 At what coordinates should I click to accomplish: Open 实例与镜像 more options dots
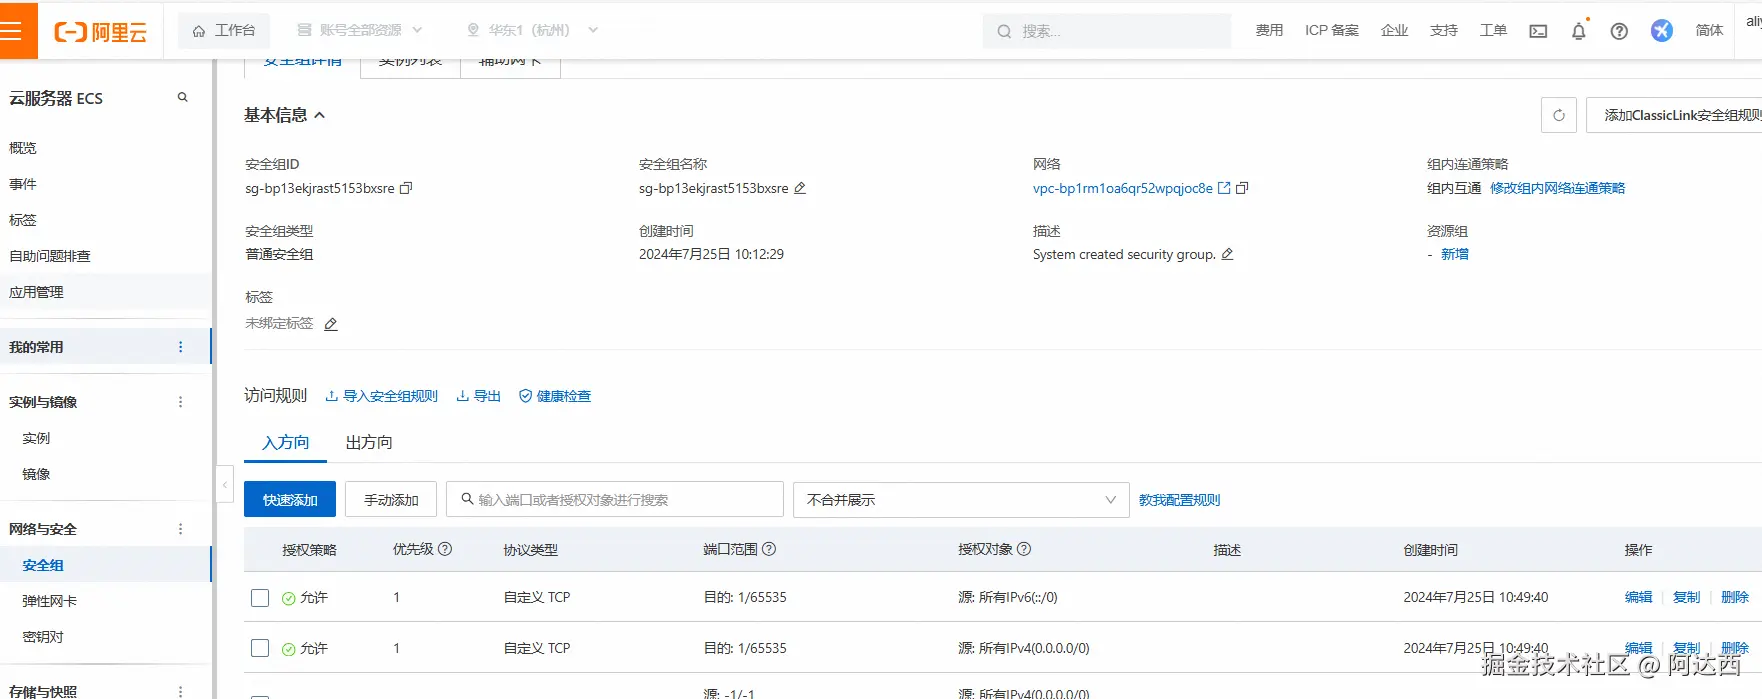point(181,402)
